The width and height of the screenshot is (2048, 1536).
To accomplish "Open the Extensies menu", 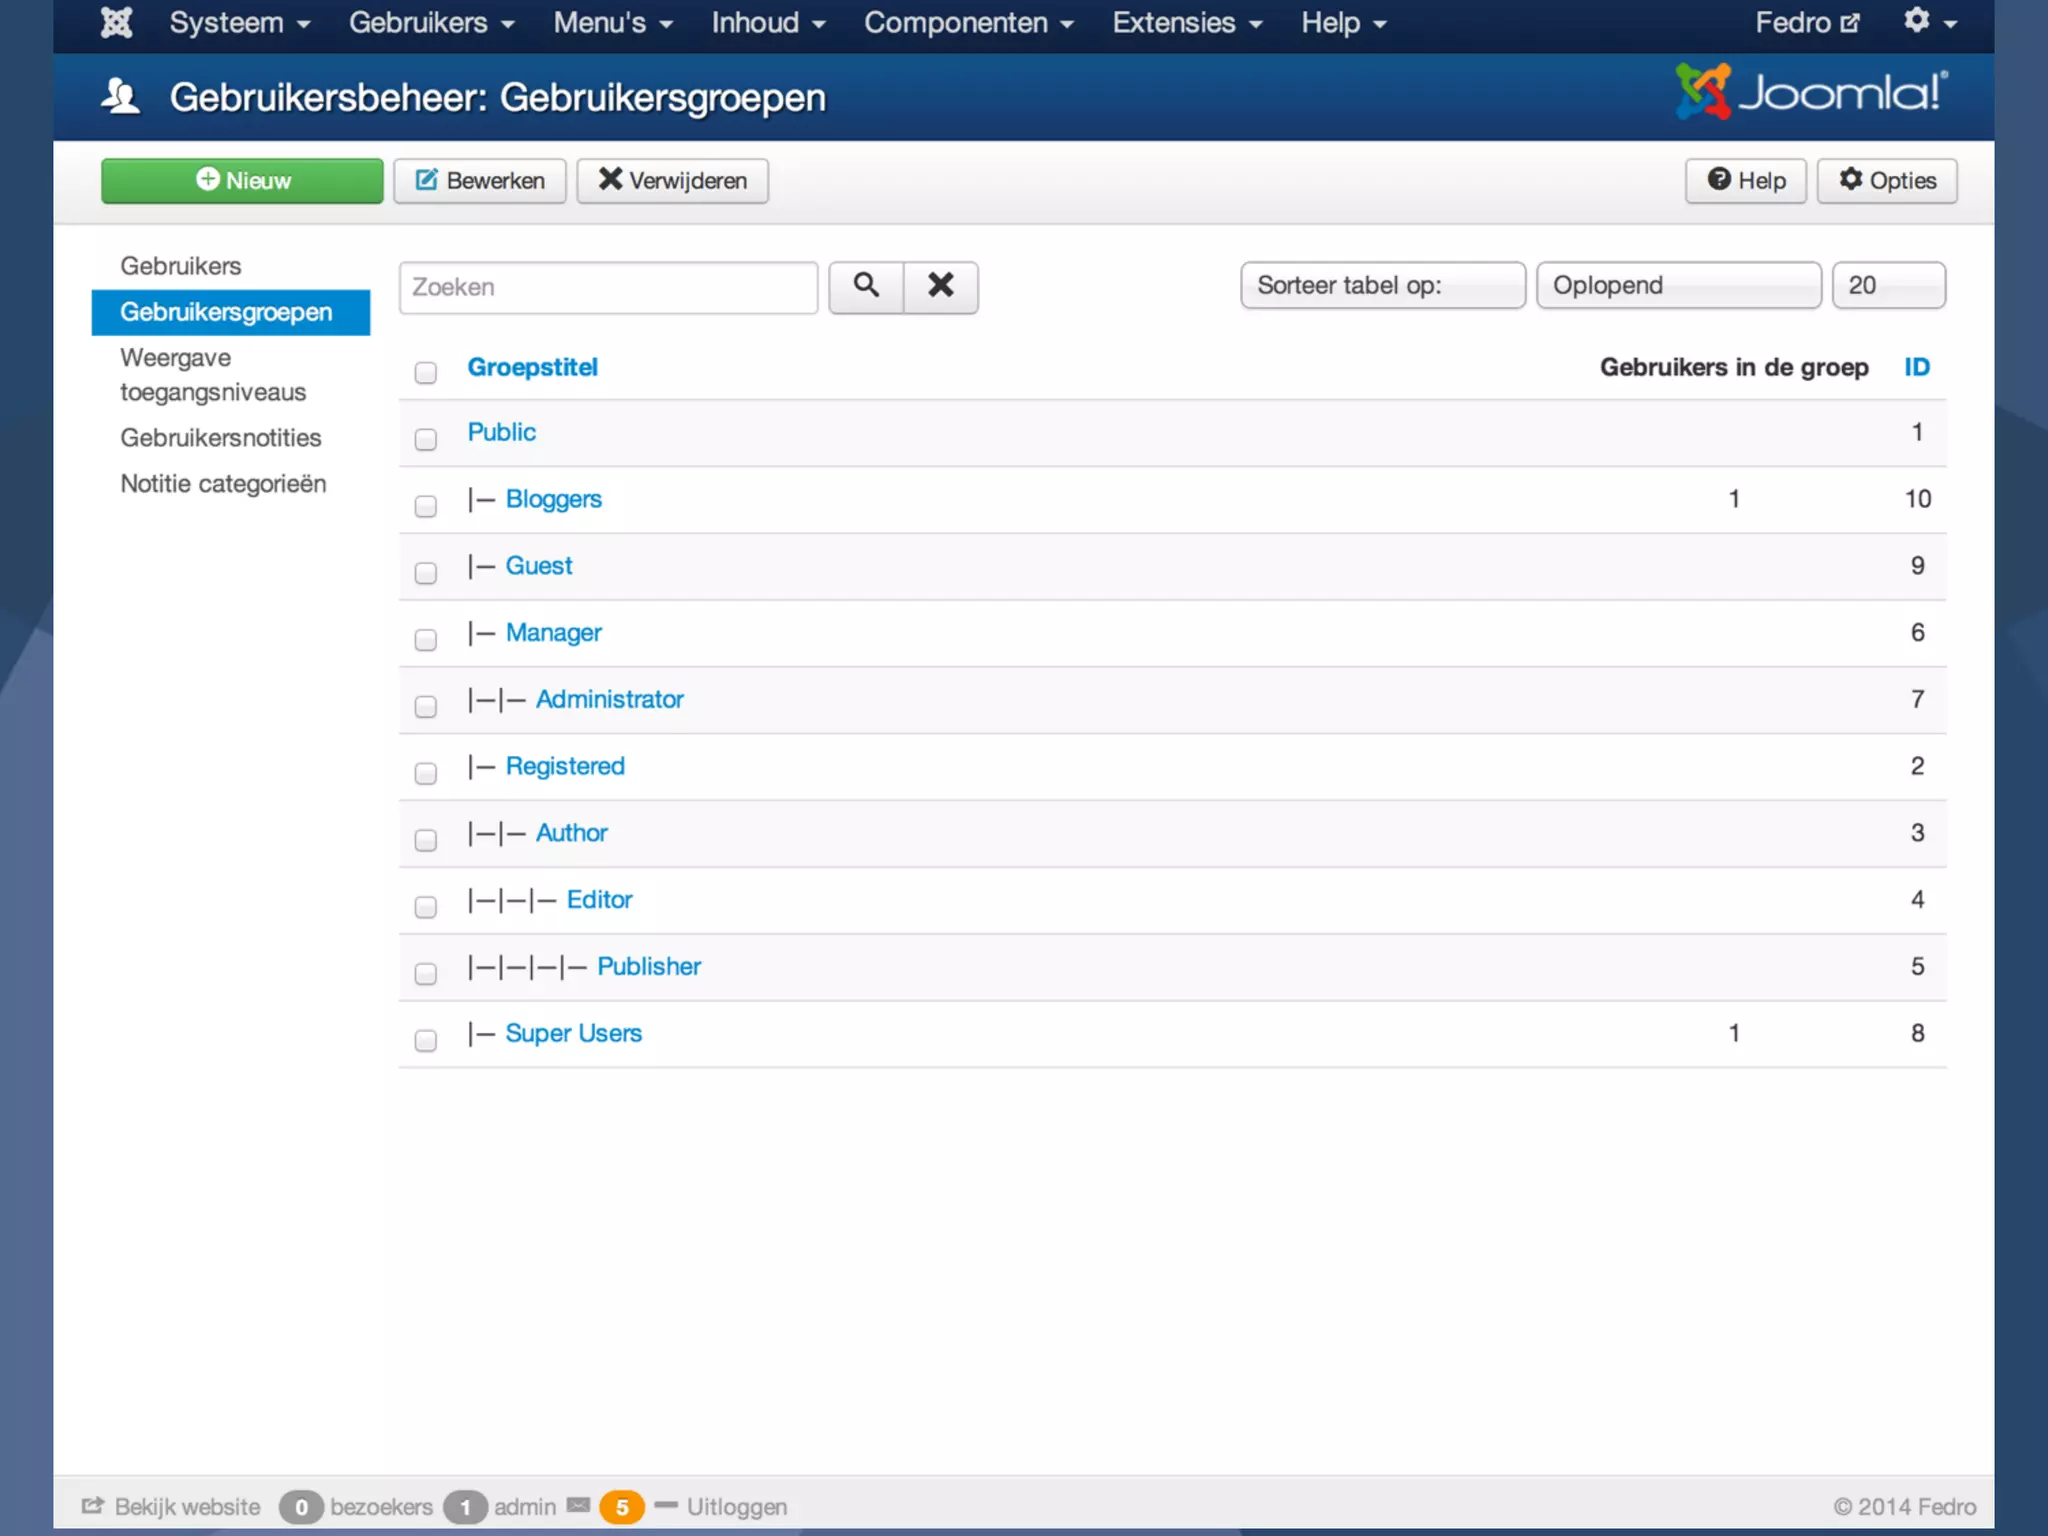I will pyautogui.click(x=1186, y=22).
